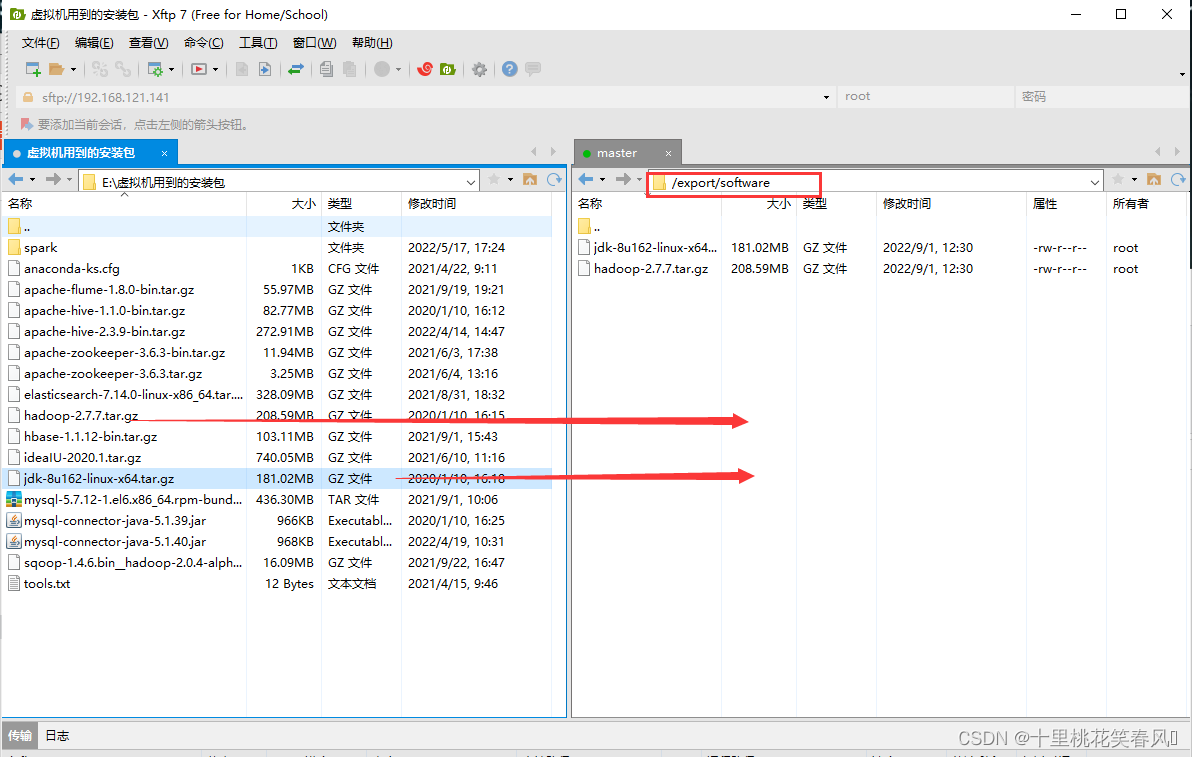This screenshot has height=757, width=1192.
Task: Go back in the local pane
Action: pyautogui.click(x=16, y=179)
